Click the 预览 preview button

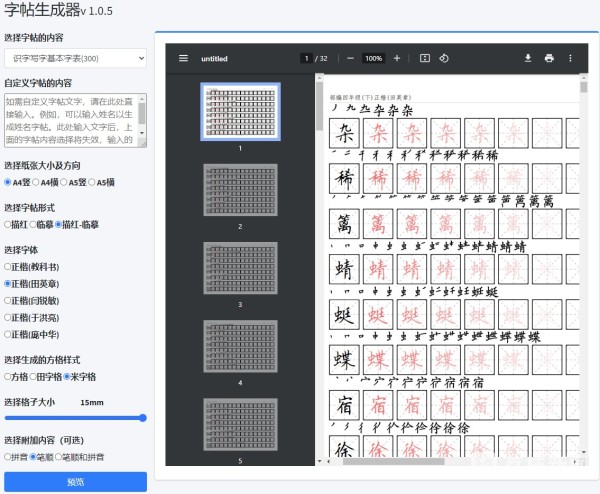75,482
